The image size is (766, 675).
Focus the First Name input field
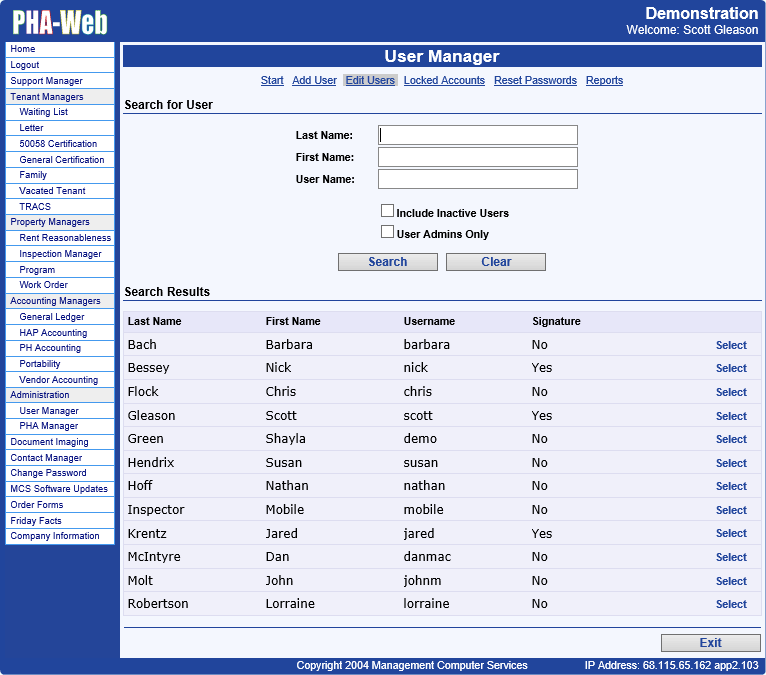[478, 157]
